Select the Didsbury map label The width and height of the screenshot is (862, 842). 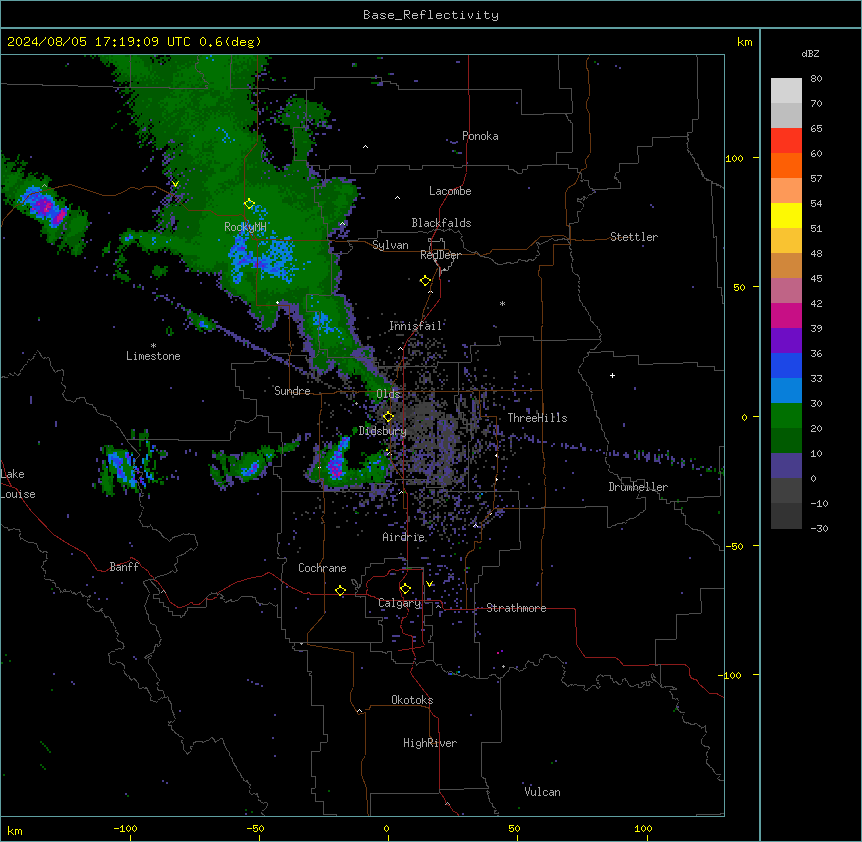click(383, 431)
